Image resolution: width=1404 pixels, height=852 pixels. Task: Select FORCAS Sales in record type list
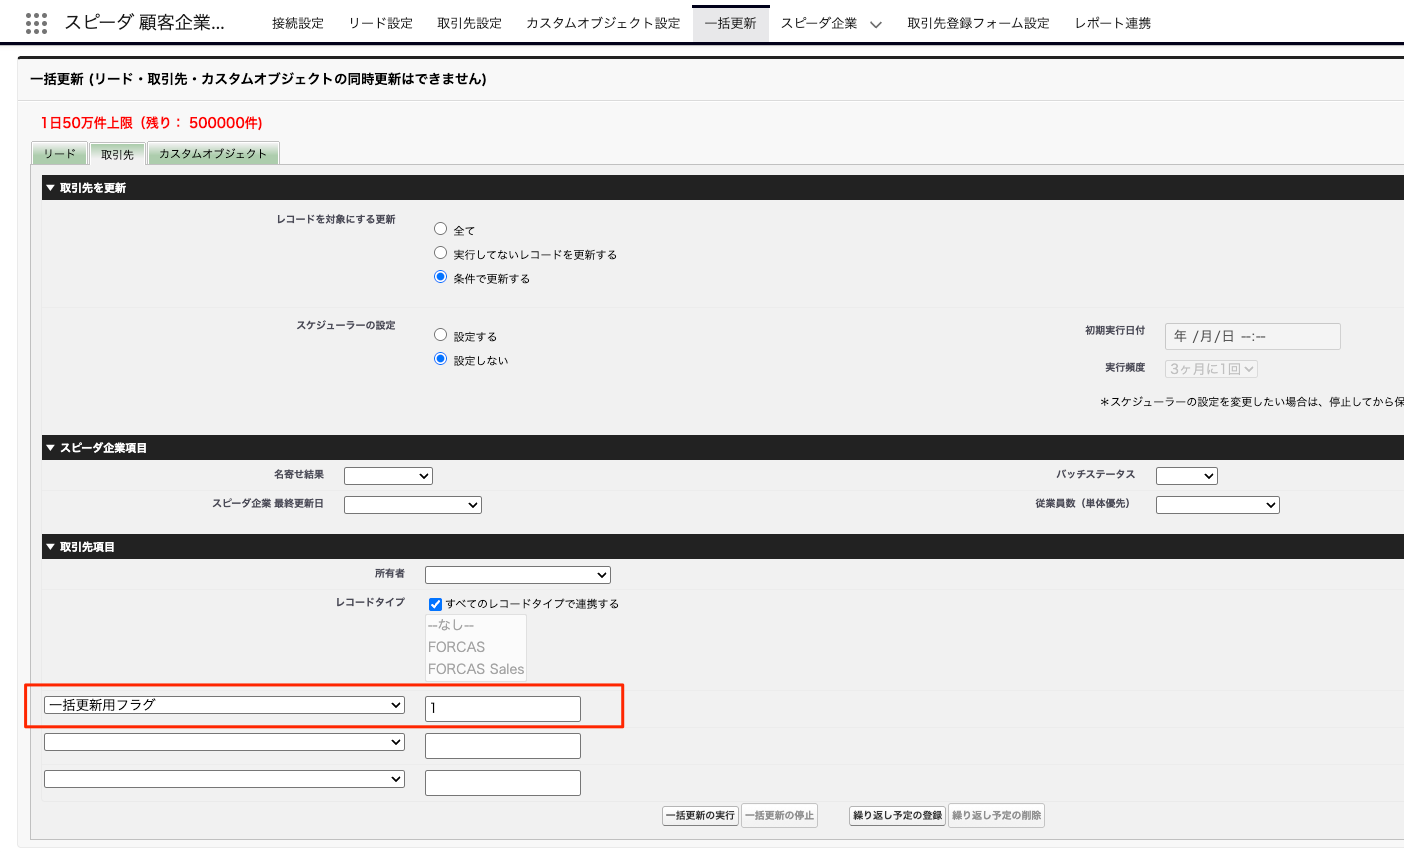tap(475, 669)
